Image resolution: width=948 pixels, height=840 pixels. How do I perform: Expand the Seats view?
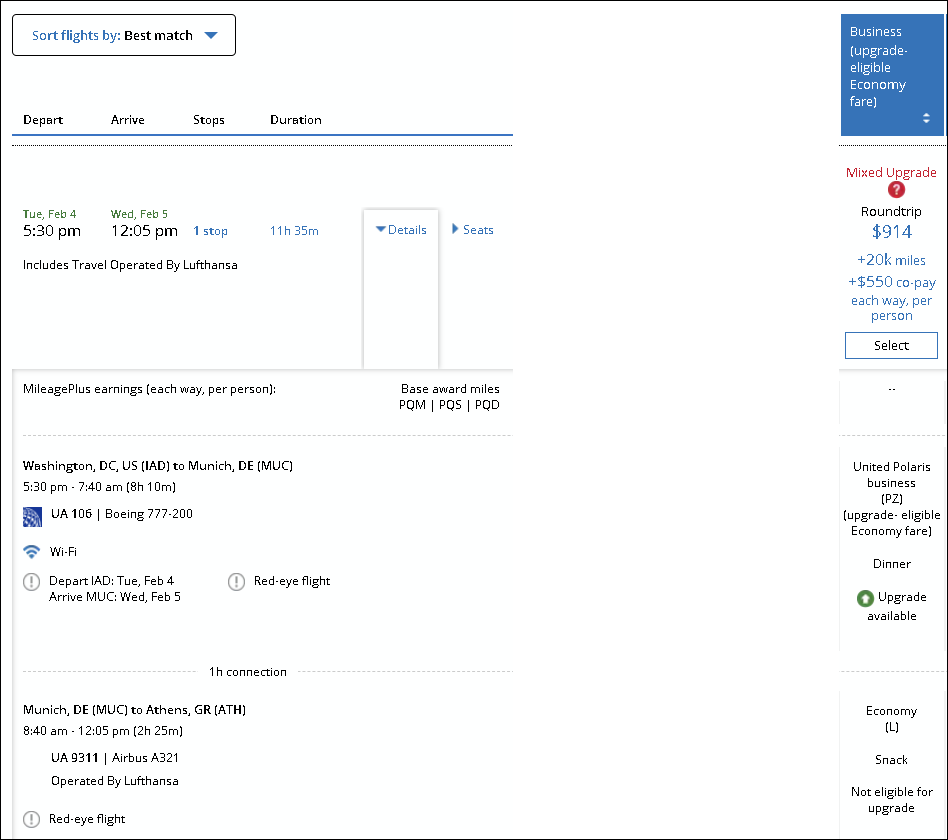click(473, 230)
